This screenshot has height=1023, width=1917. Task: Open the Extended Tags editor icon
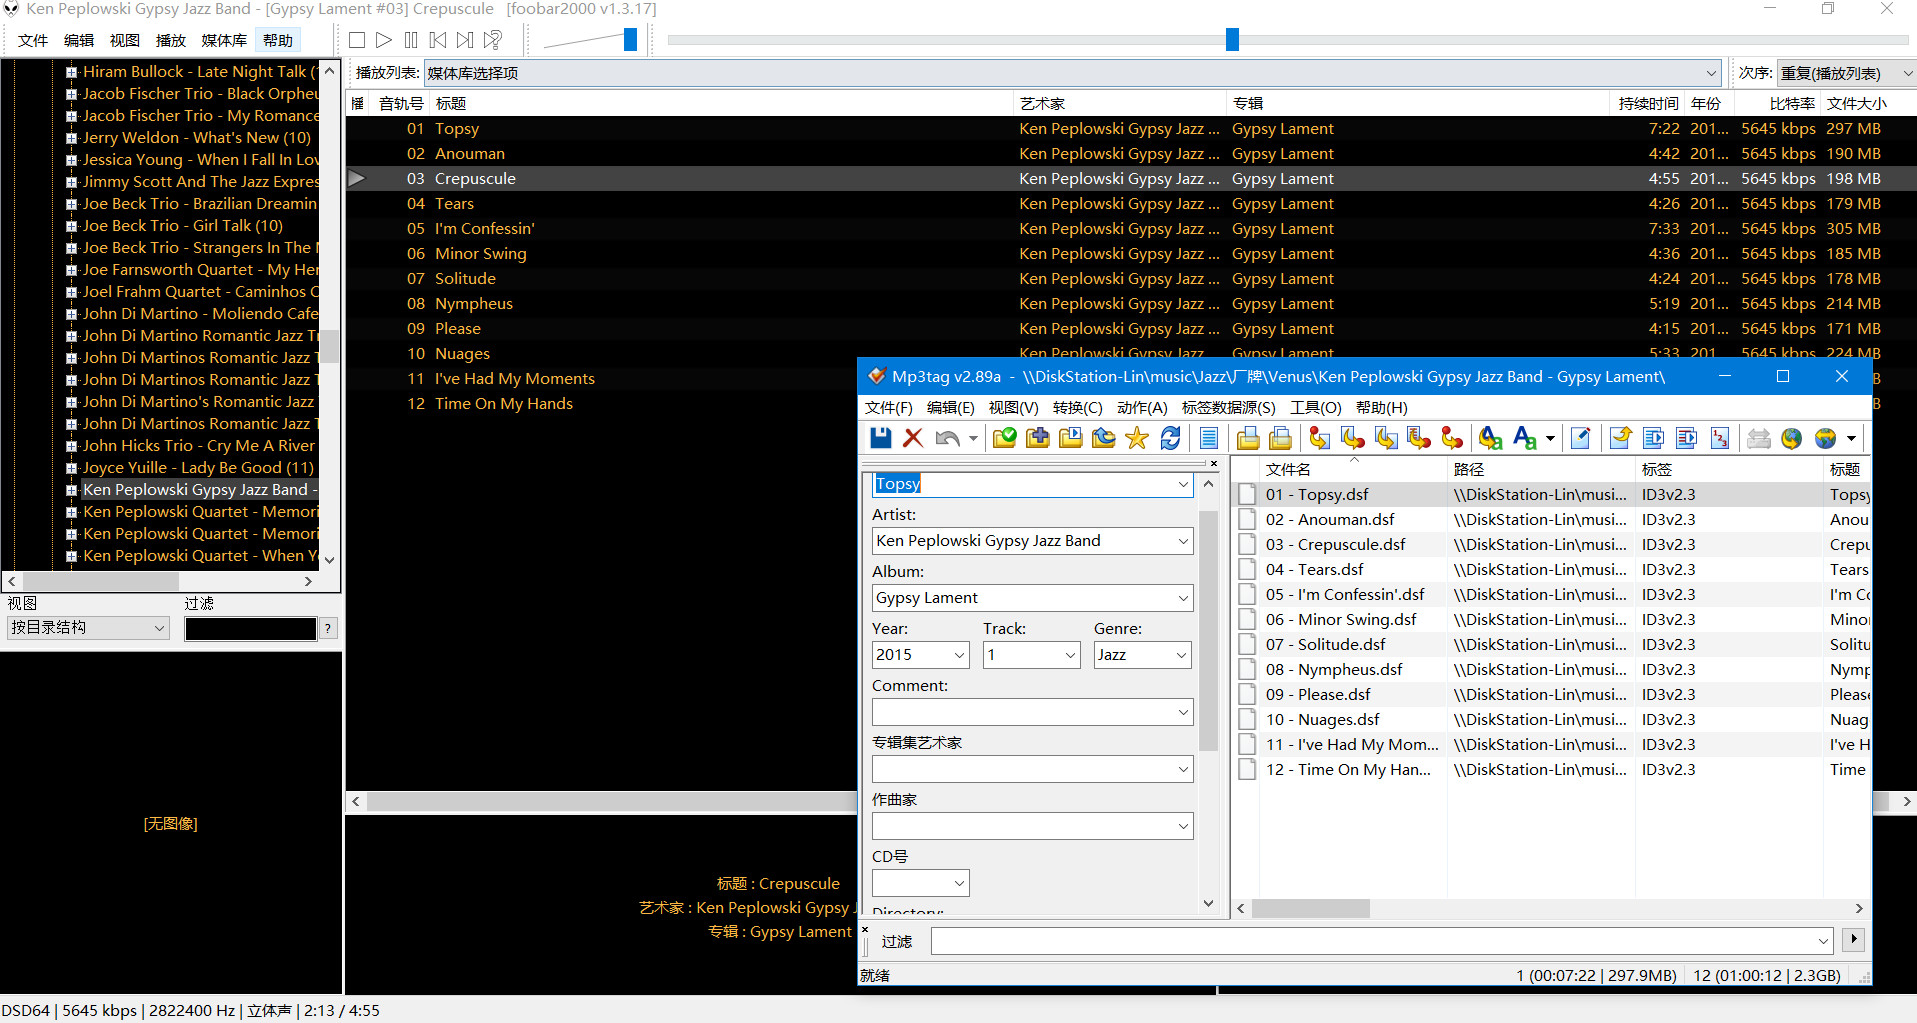1580,438
